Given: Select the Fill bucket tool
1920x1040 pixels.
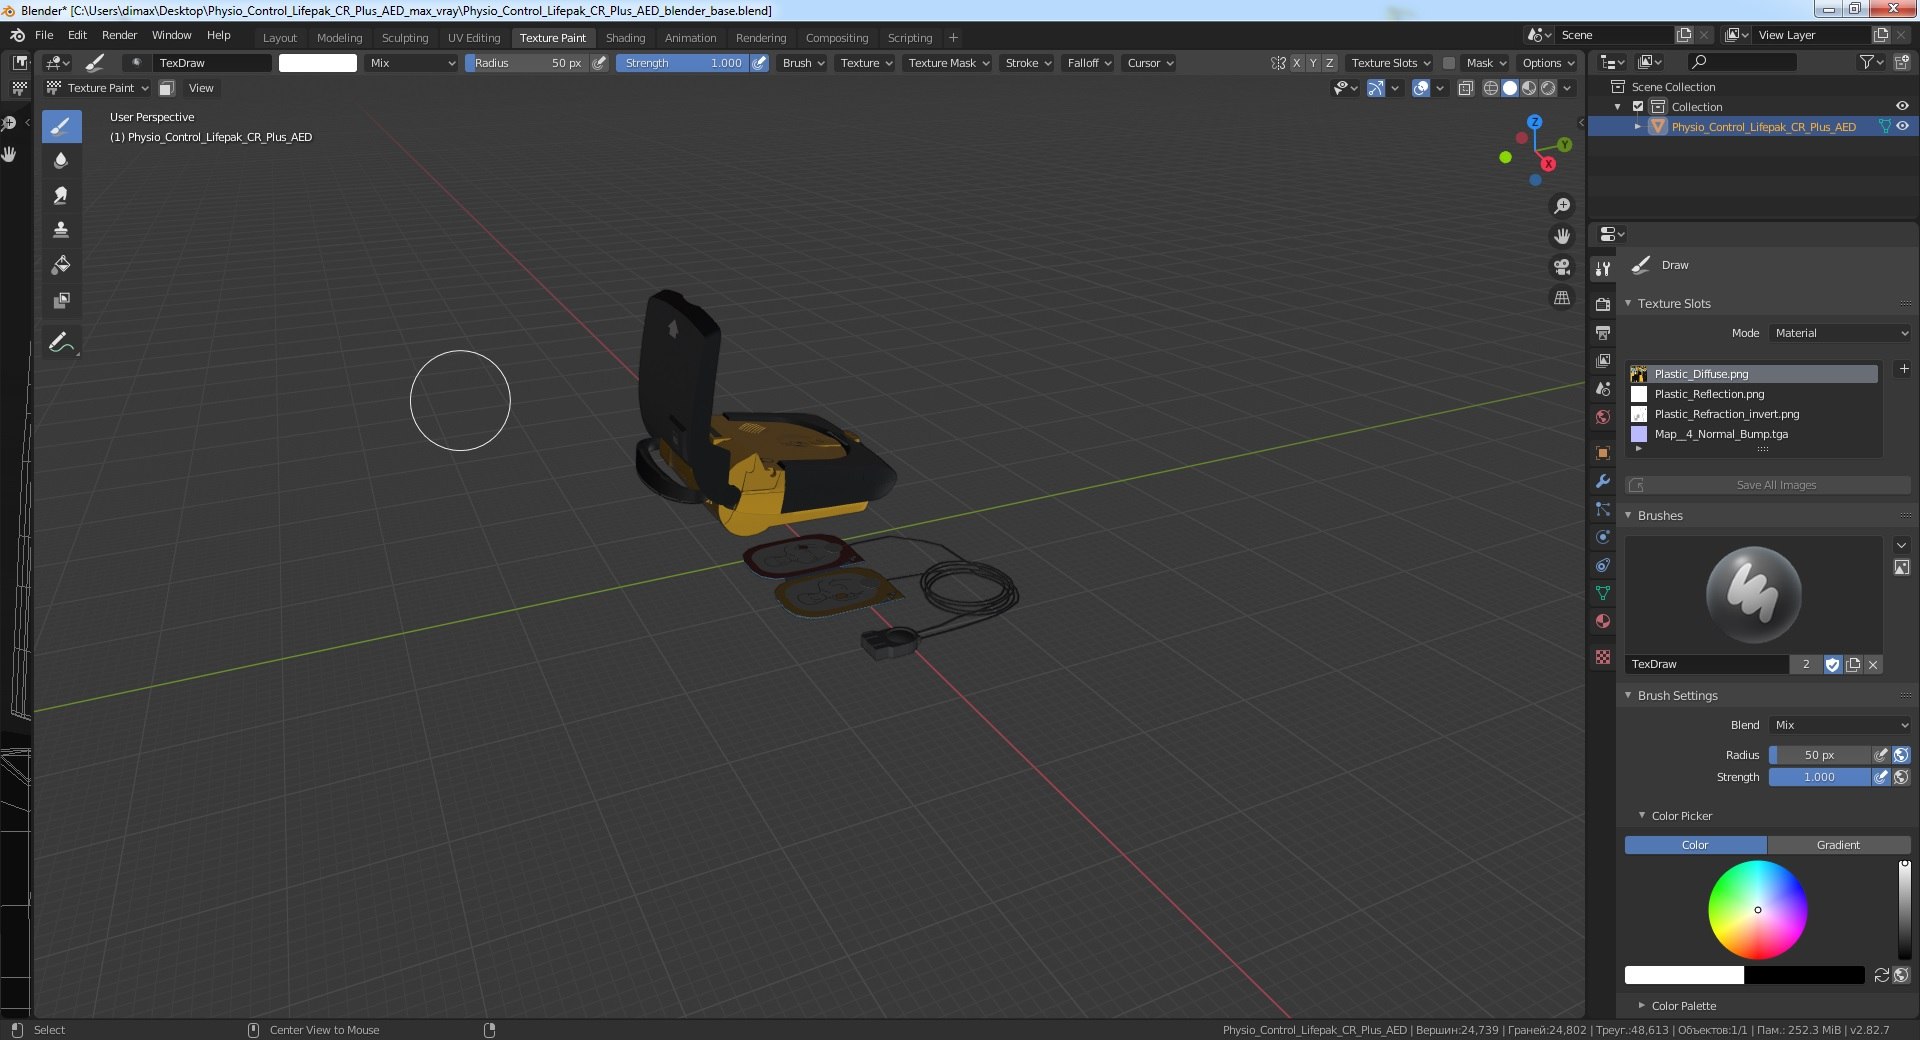Looking at the screenshot, I should coord(61,265).
